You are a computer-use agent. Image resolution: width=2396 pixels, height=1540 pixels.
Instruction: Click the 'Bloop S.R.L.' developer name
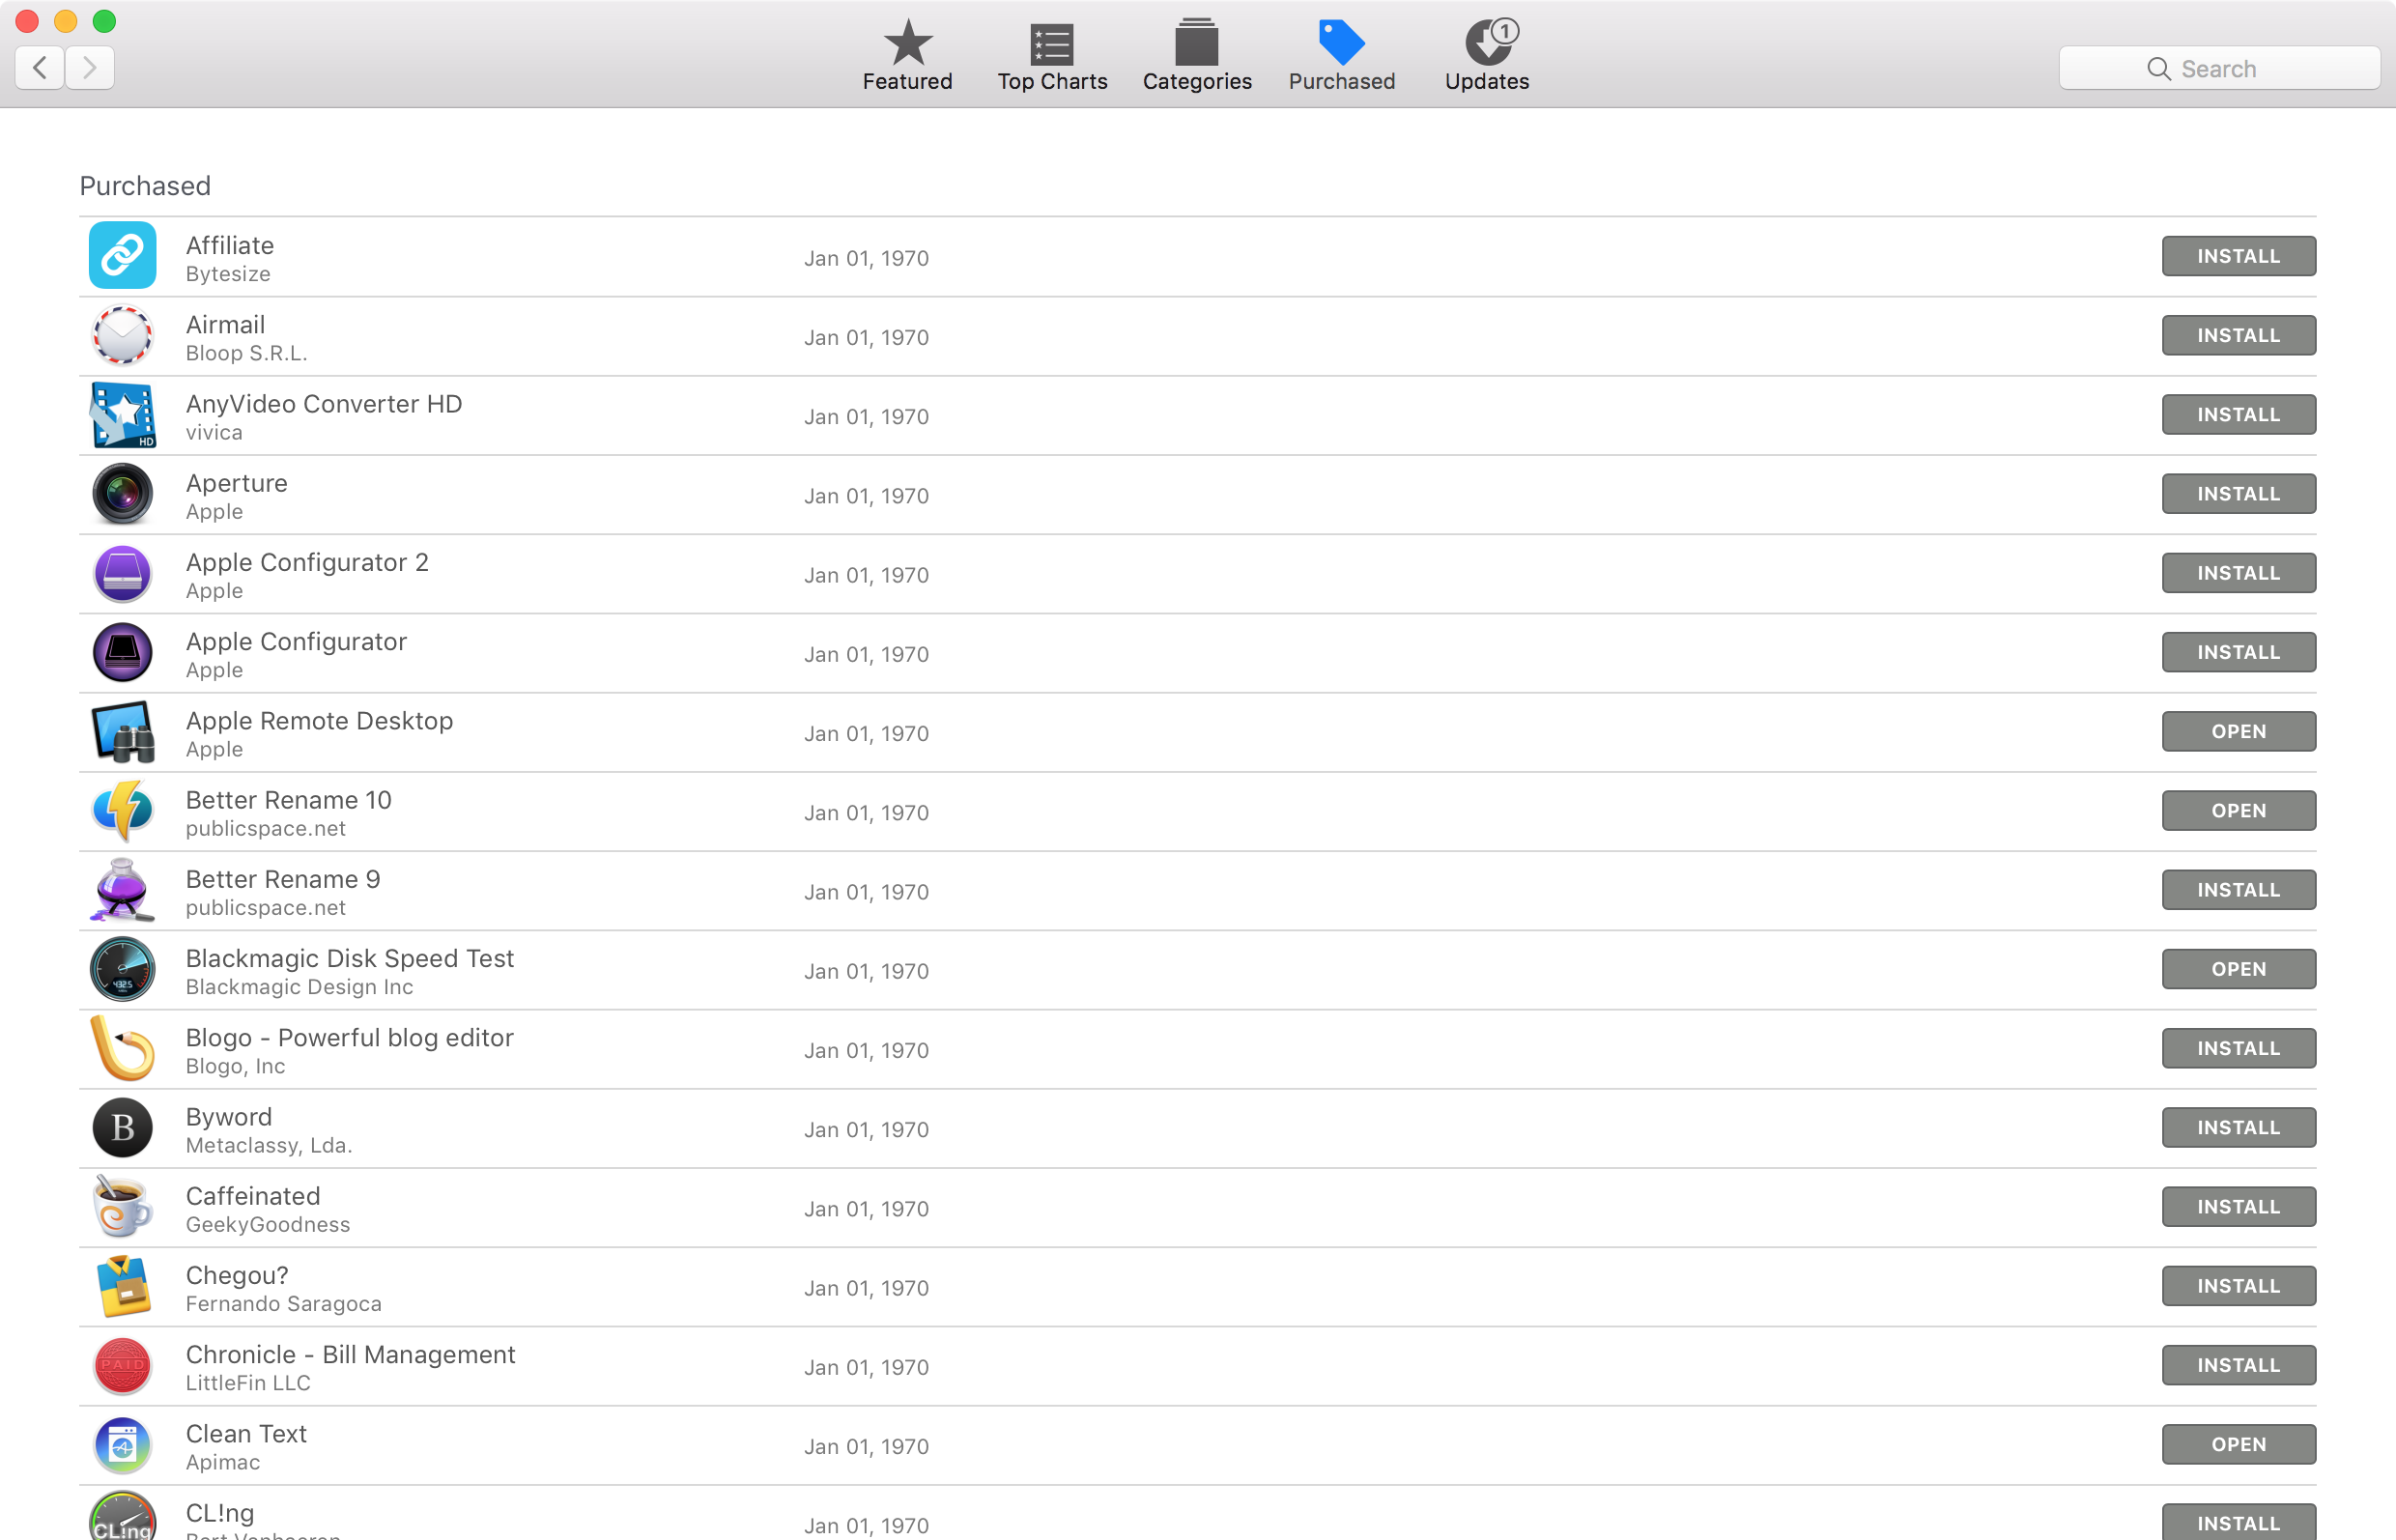247,353
